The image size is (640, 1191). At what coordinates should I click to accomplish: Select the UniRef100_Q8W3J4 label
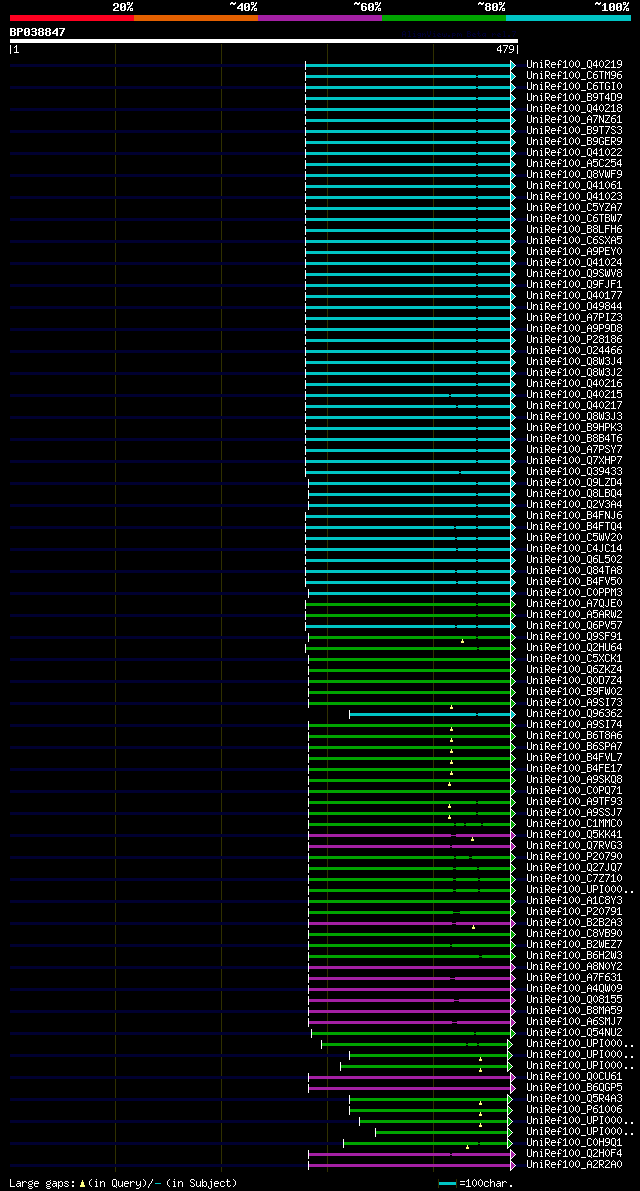[574, 362]
